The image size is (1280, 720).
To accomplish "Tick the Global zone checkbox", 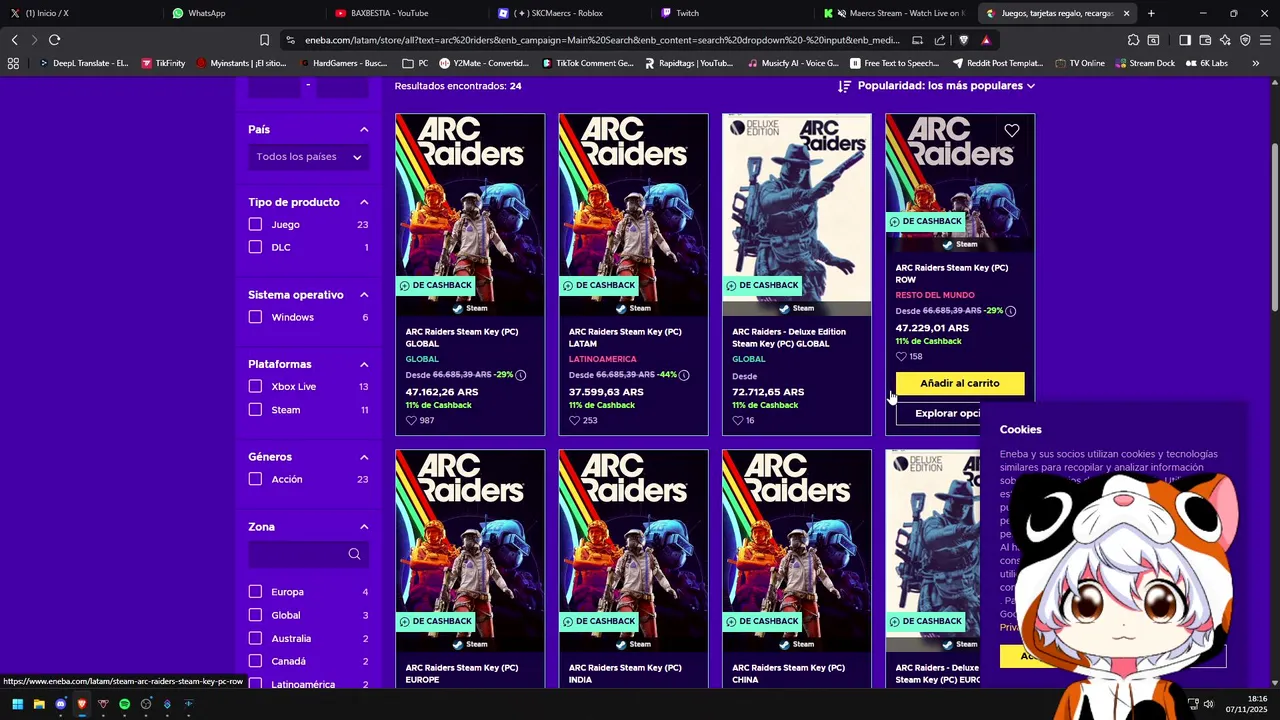I will pos(255,615).
